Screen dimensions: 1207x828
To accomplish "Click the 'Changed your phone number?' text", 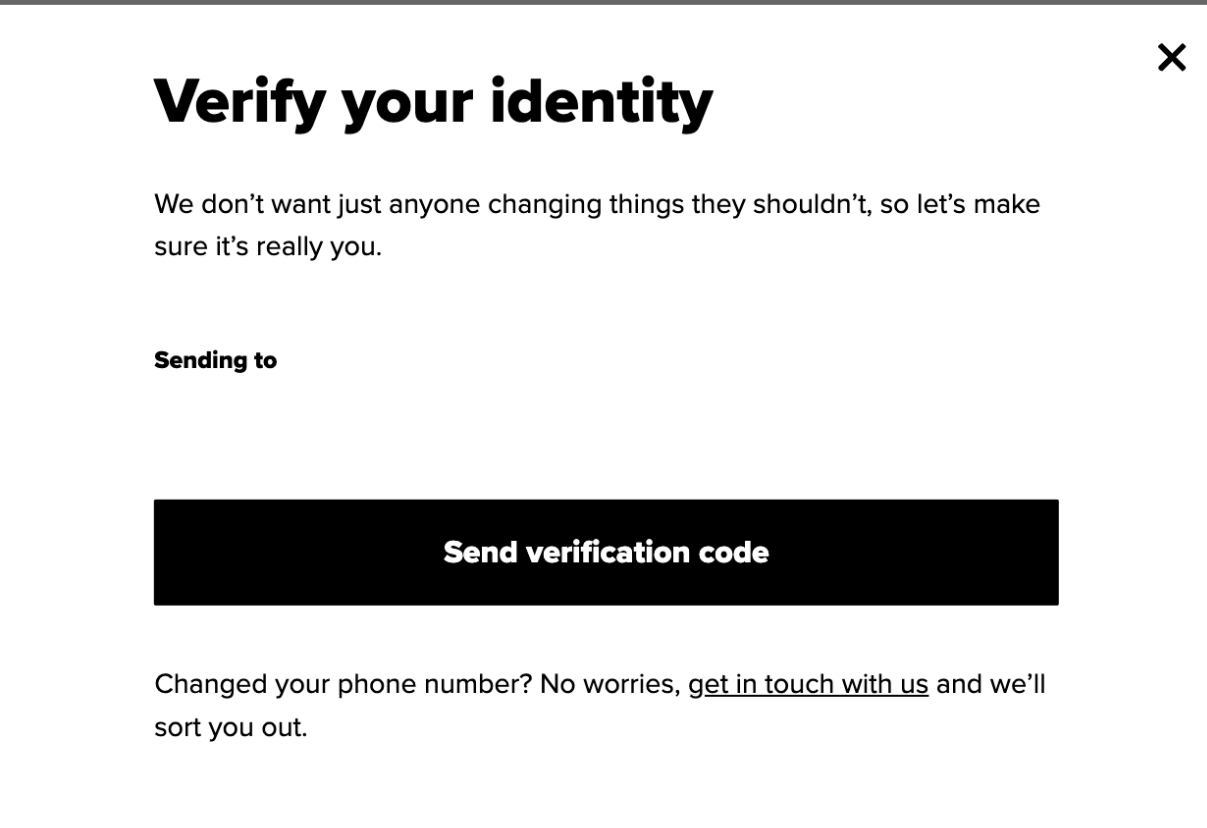I will tap(343, 685).
